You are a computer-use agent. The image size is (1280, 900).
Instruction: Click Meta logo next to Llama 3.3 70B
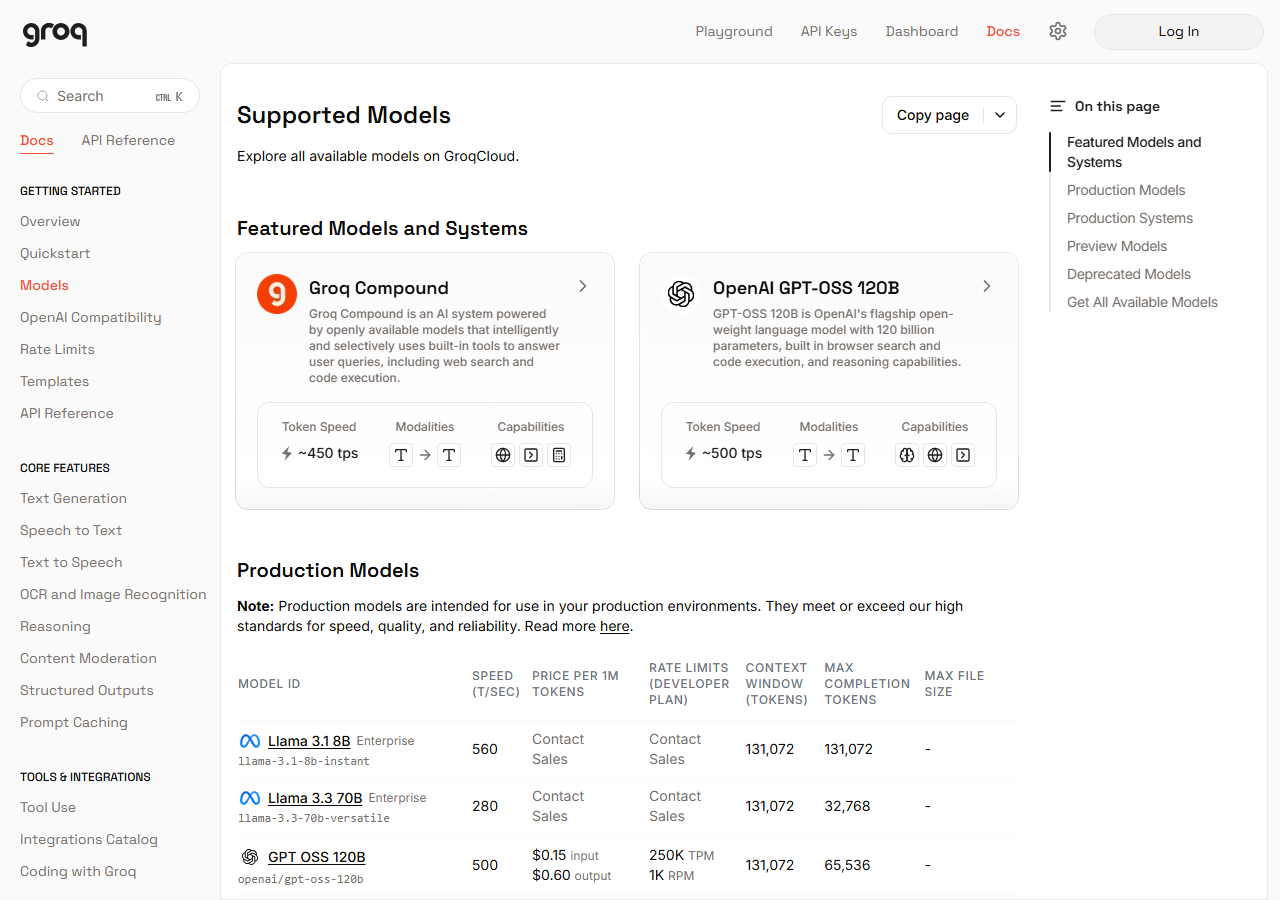[250, 798]
